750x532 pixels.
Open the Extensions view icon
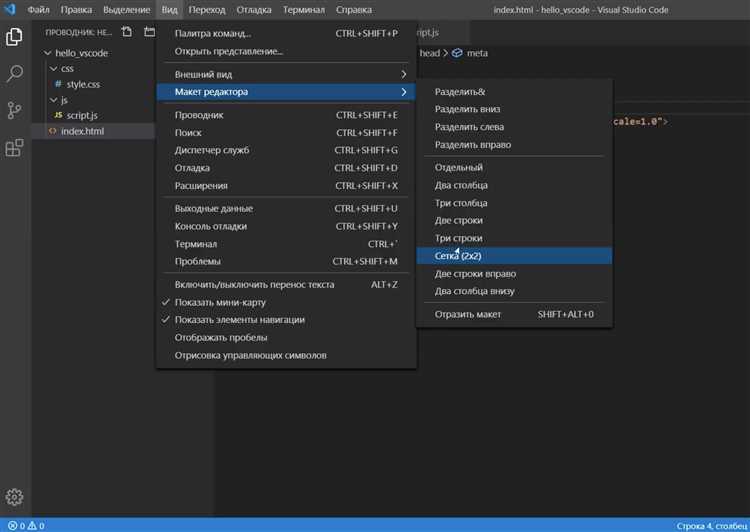click(15, 148)
